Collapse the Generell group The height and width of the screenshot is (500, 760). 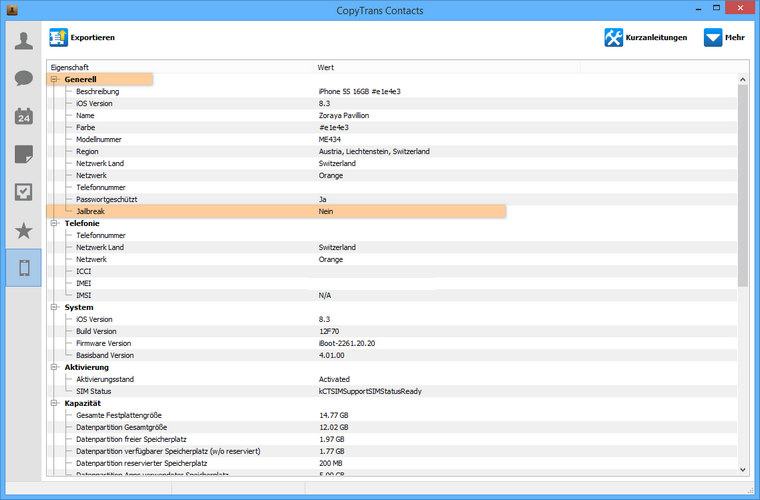[x=54, y=79]
